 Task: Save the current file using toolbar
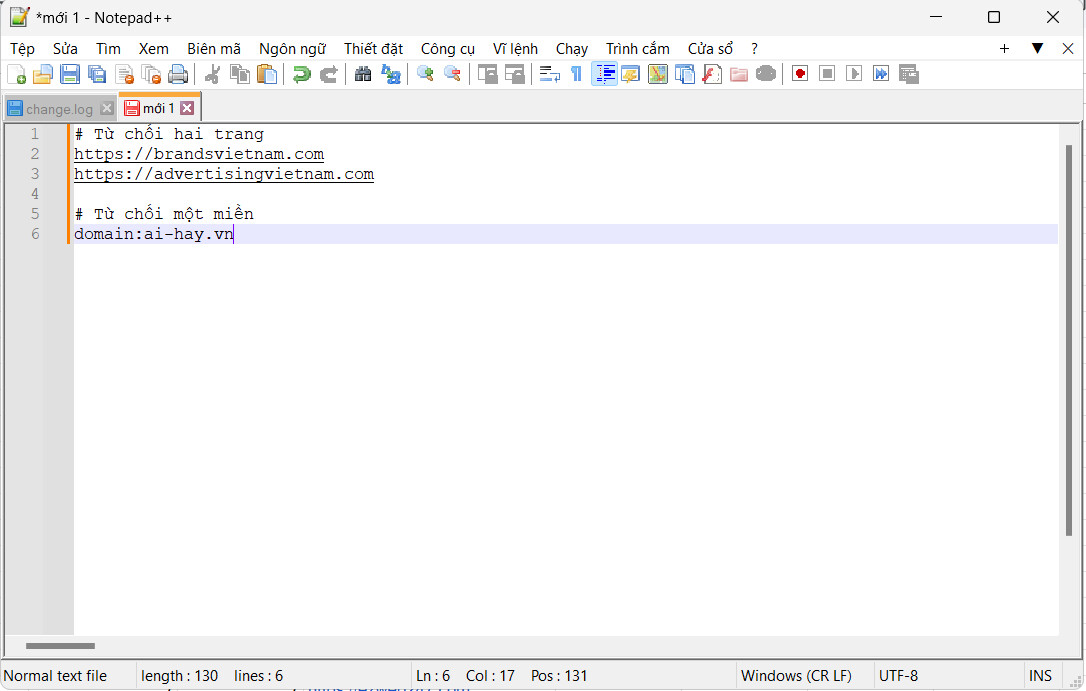click(x=70, y=74)
